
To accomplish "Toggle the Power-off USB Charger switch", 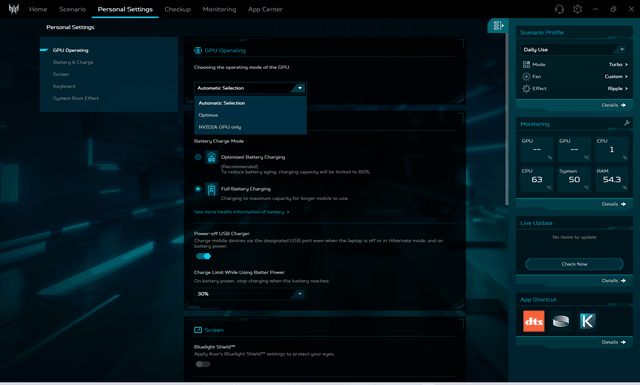I will 203,256.
